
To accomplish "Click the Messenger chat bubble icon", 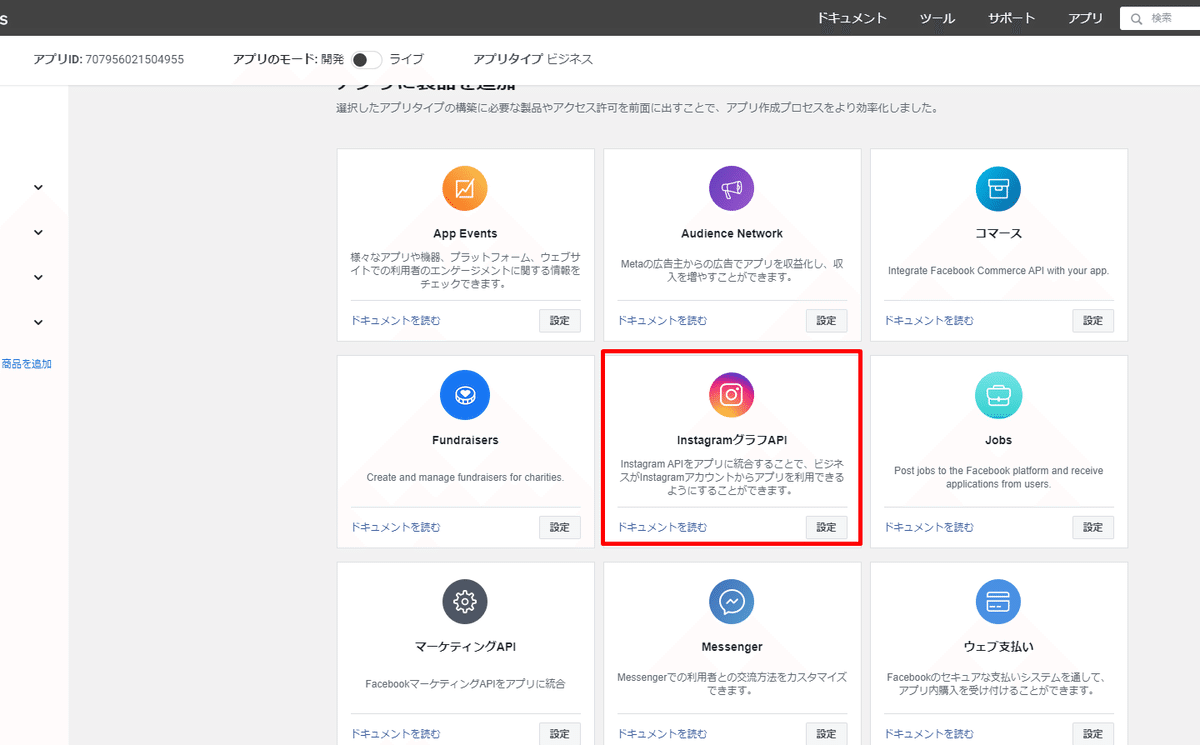I will click(732, 601).
